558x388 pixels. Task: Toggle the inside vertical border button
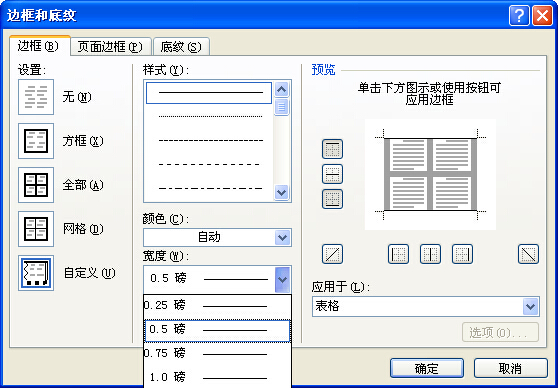click(430, 254)
